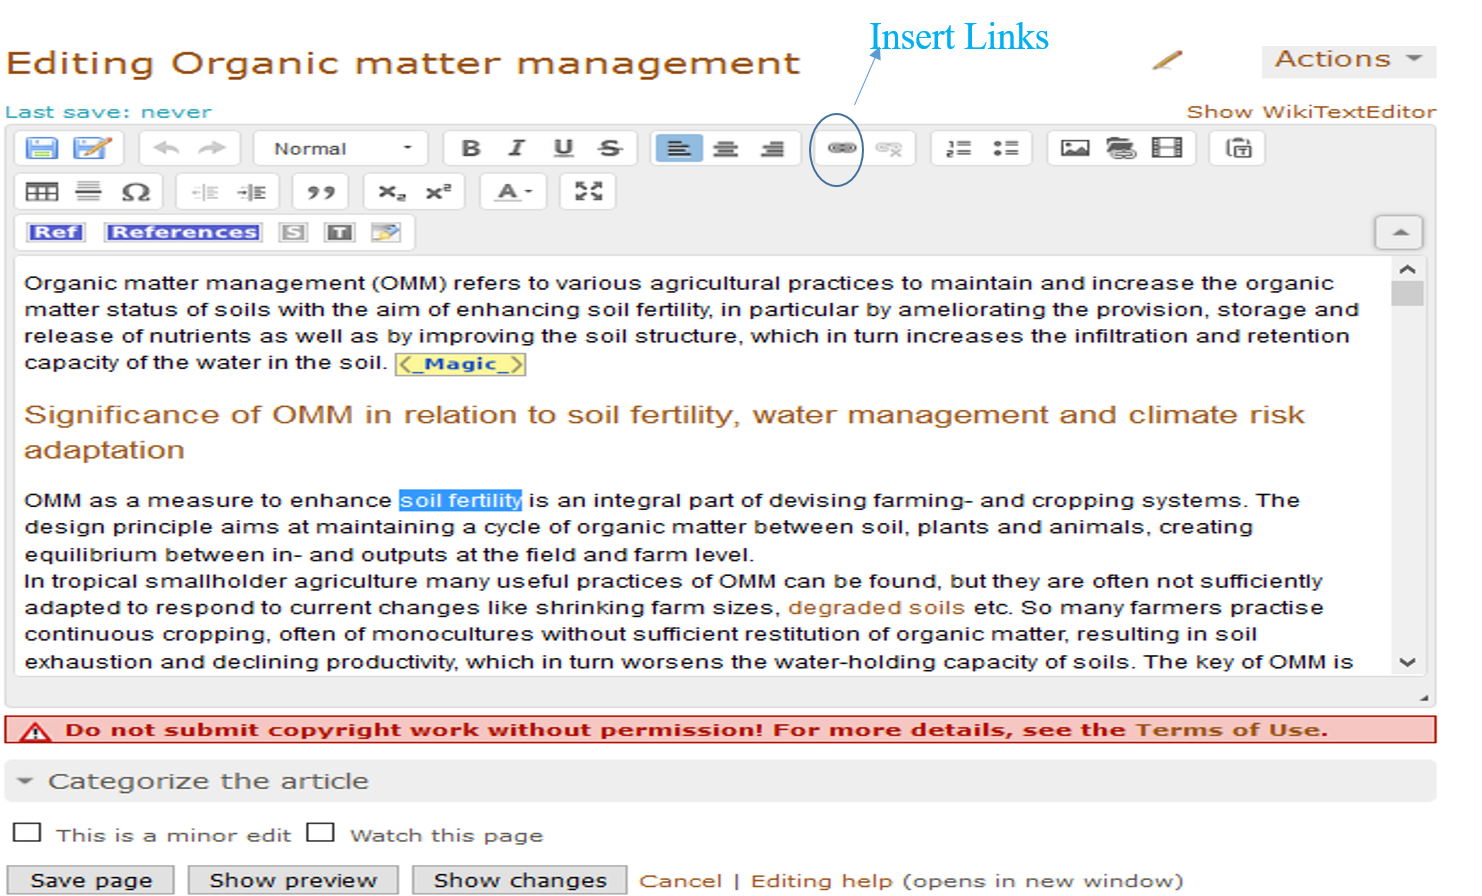The image size is (1482, 896).
Task: Maximize the editor with fullscreen icon
Action: (x=588, y=191)
